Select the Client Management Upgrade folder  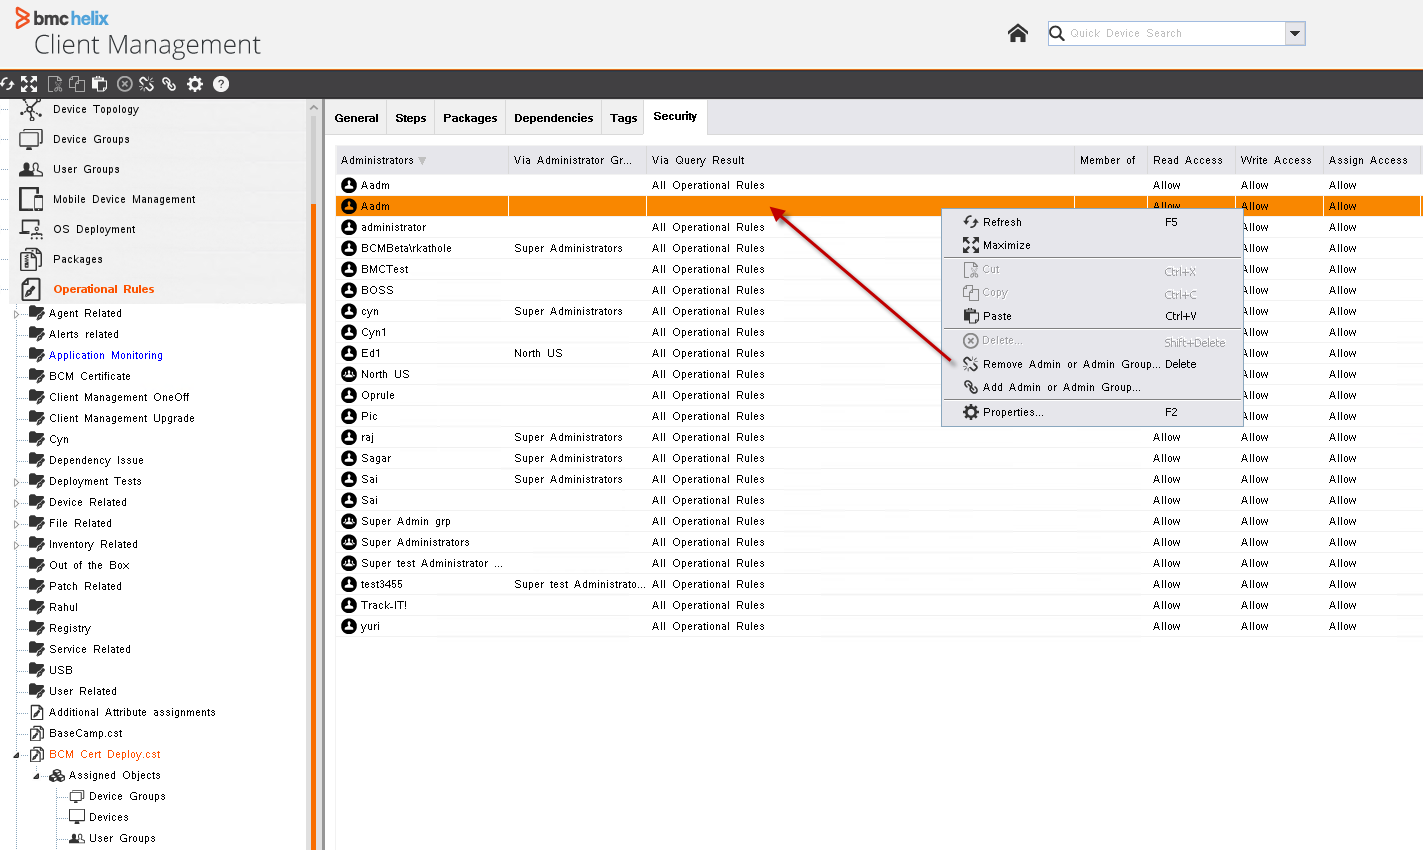pos(122,418)
